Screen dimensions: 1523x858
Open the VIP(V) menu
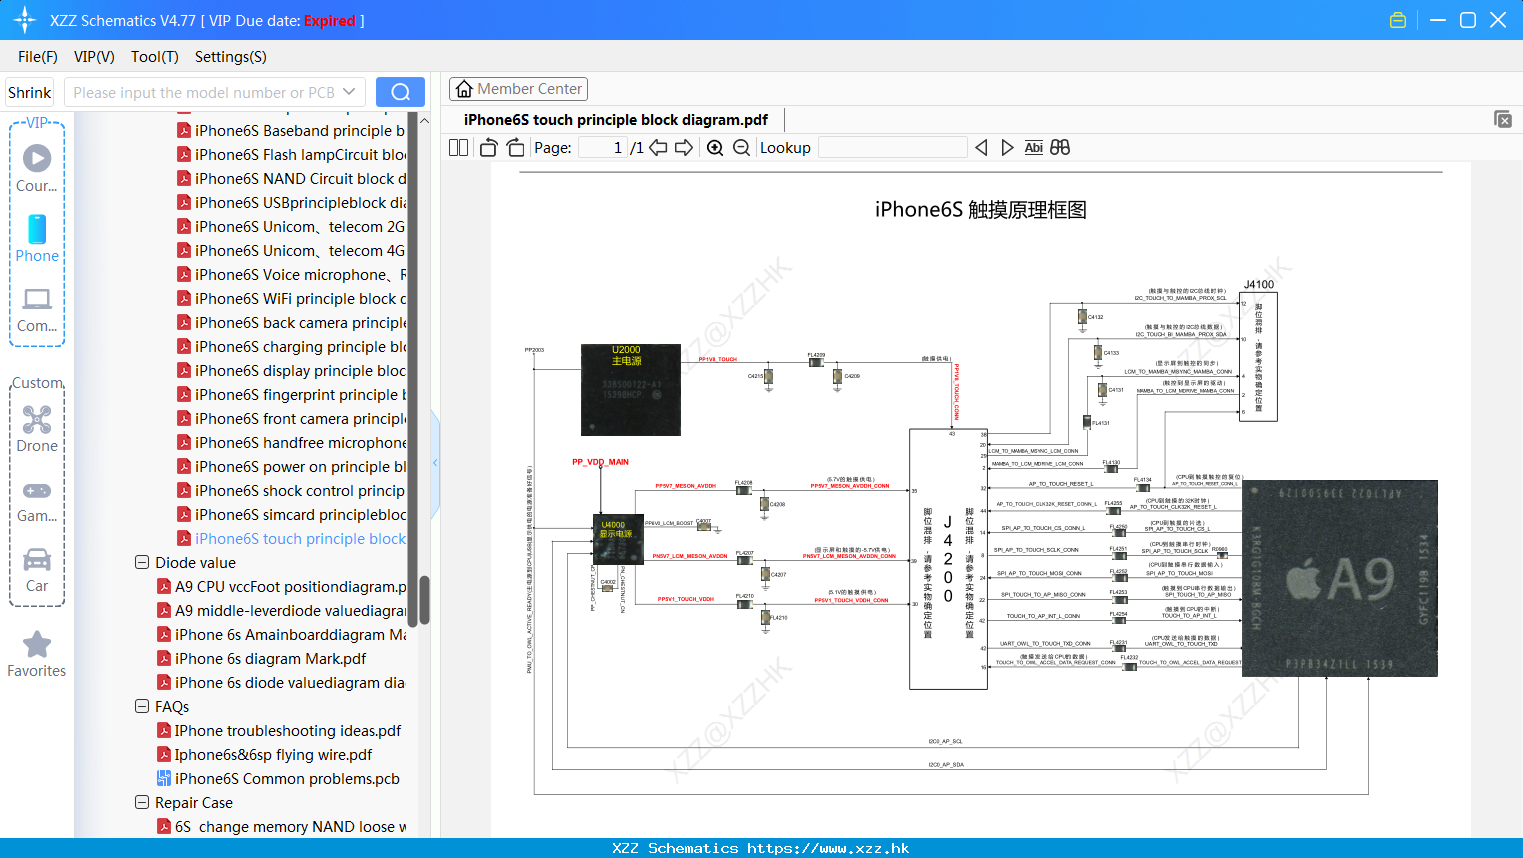[94, 57]
